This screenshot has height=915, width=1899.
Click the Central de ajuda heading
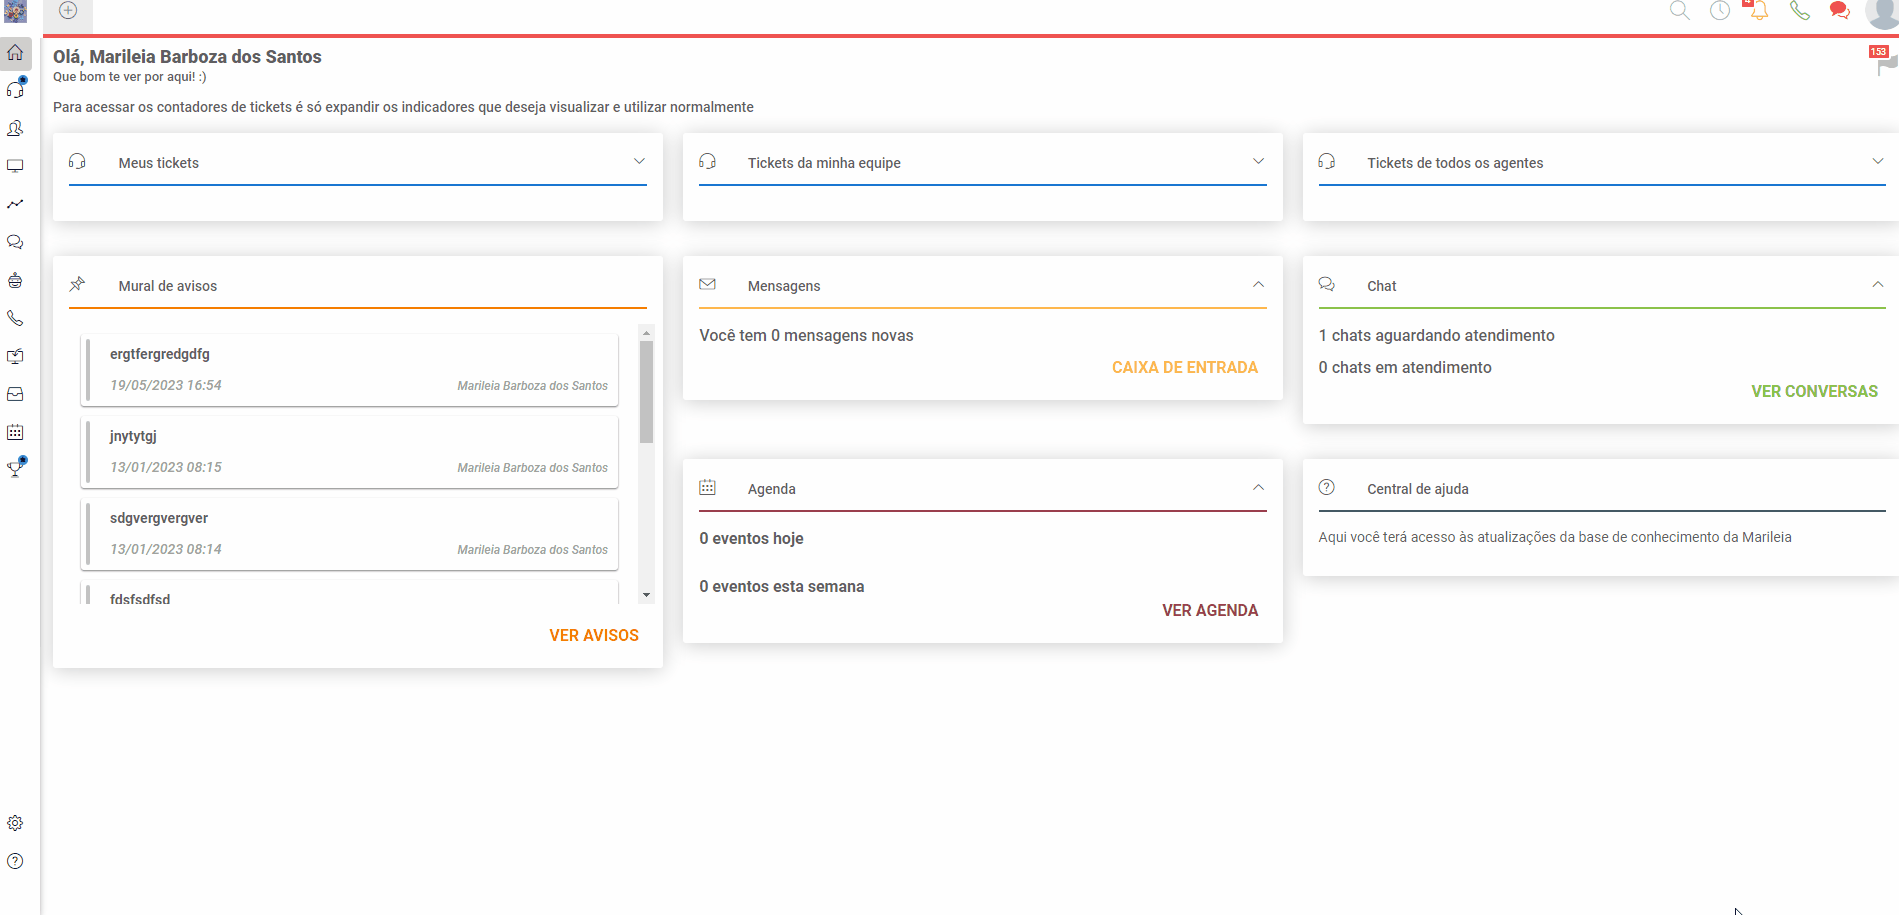point(1417,489)
